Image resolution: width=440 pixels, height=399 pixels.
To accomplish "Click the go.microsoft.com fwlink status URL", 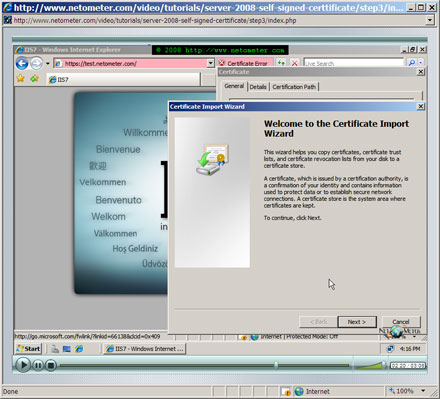I will [x=87, y=336].
